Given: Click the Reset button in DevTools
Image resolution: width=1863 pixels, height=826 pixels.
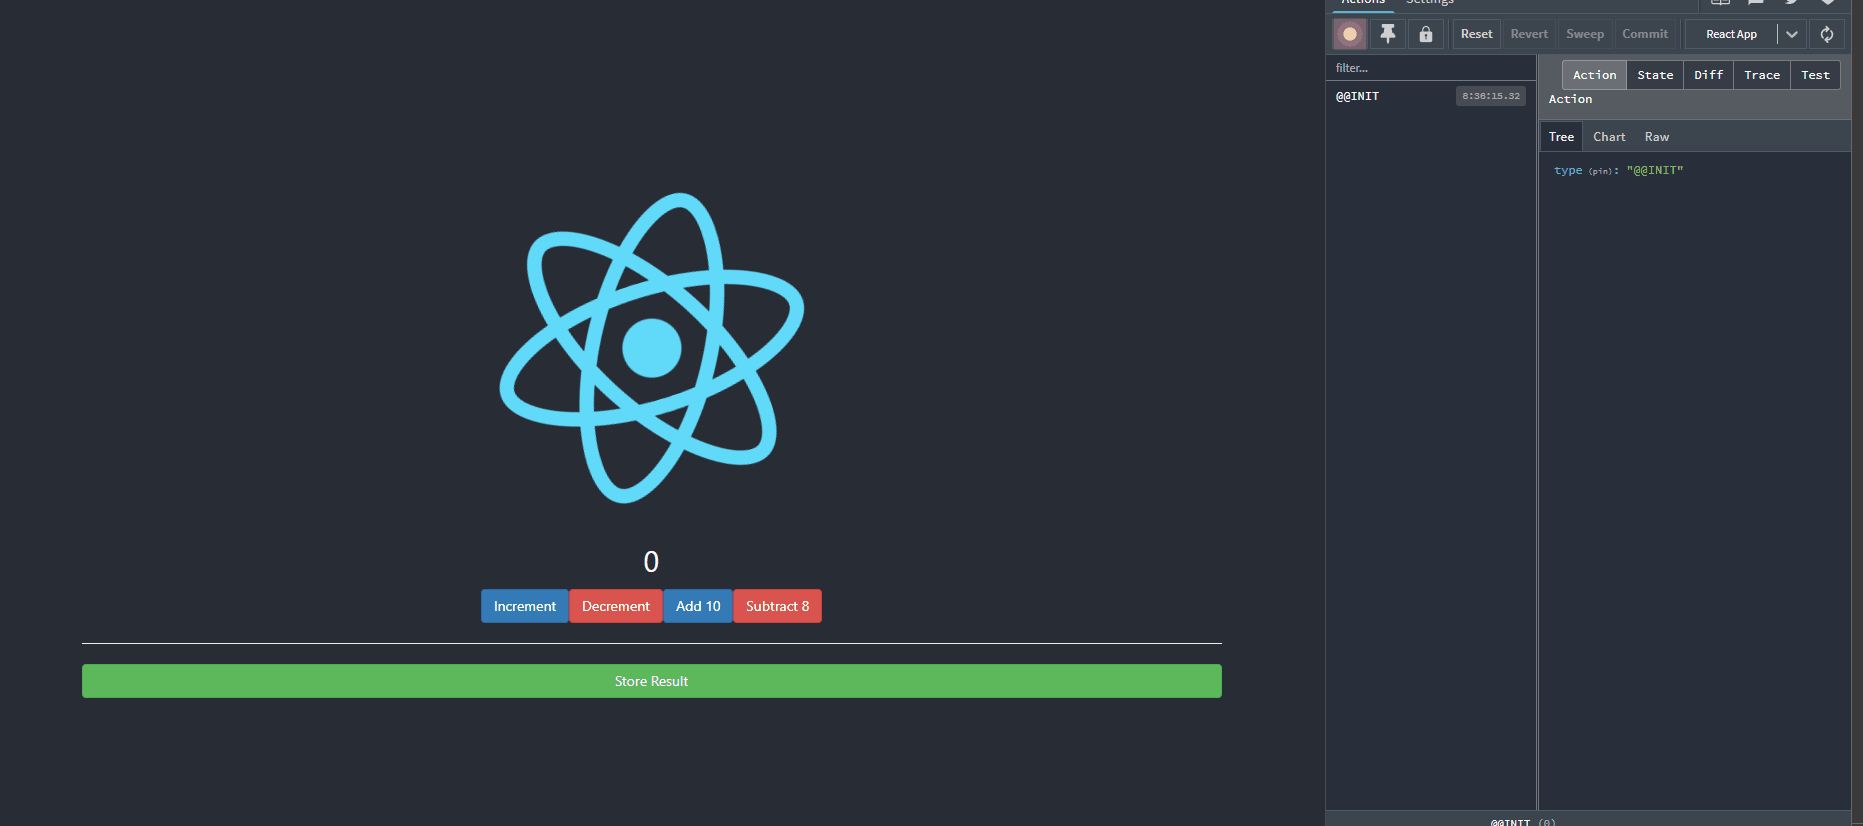Looking at the screenshot, I should click(x=1476, y=34).
